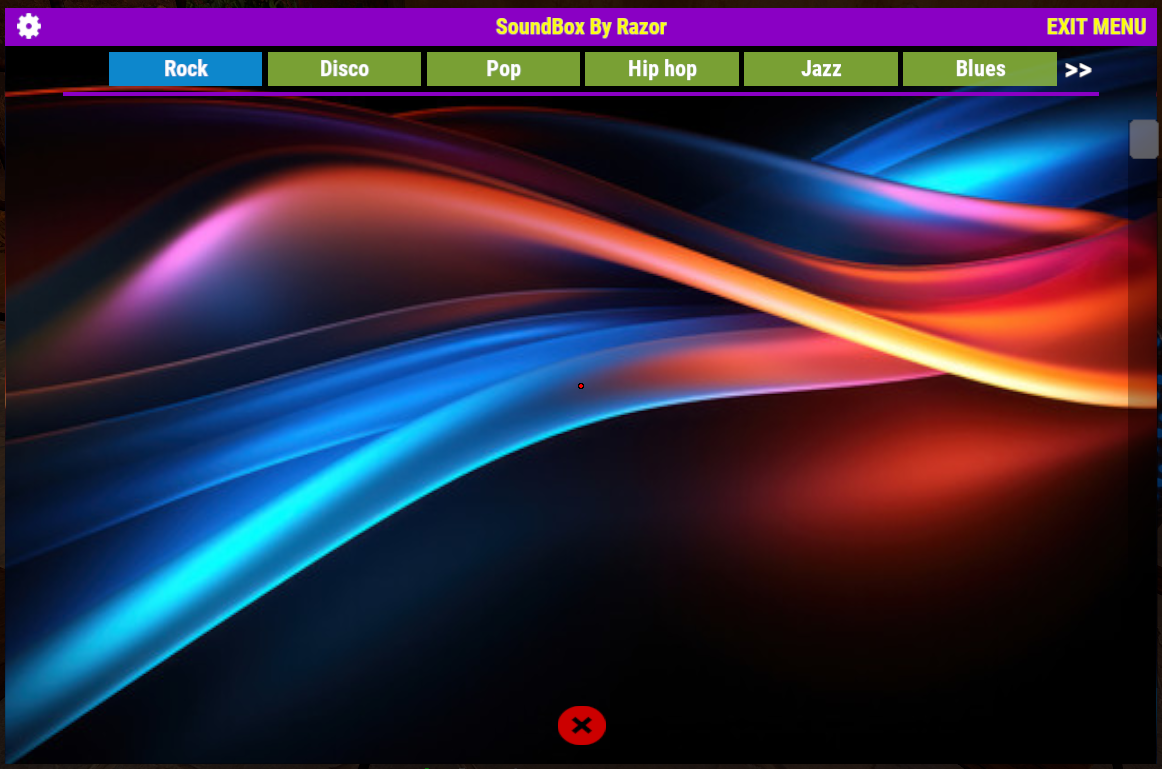The width and height of the screenshot is (1162, 769).
Task: Click the small red dot in center
Action: click(581, 386)
